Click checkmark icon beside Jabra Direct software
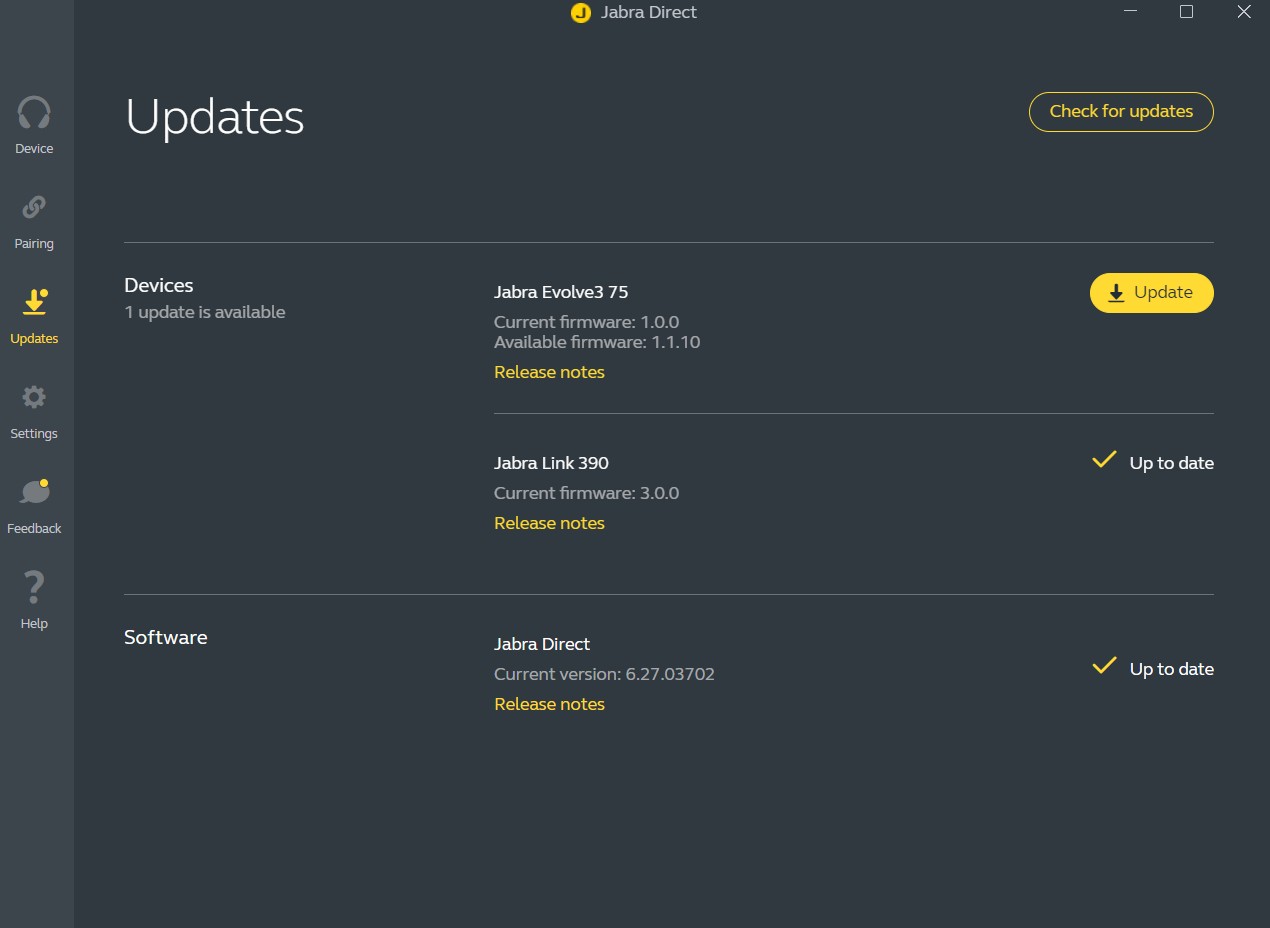 coord(1104,666)
